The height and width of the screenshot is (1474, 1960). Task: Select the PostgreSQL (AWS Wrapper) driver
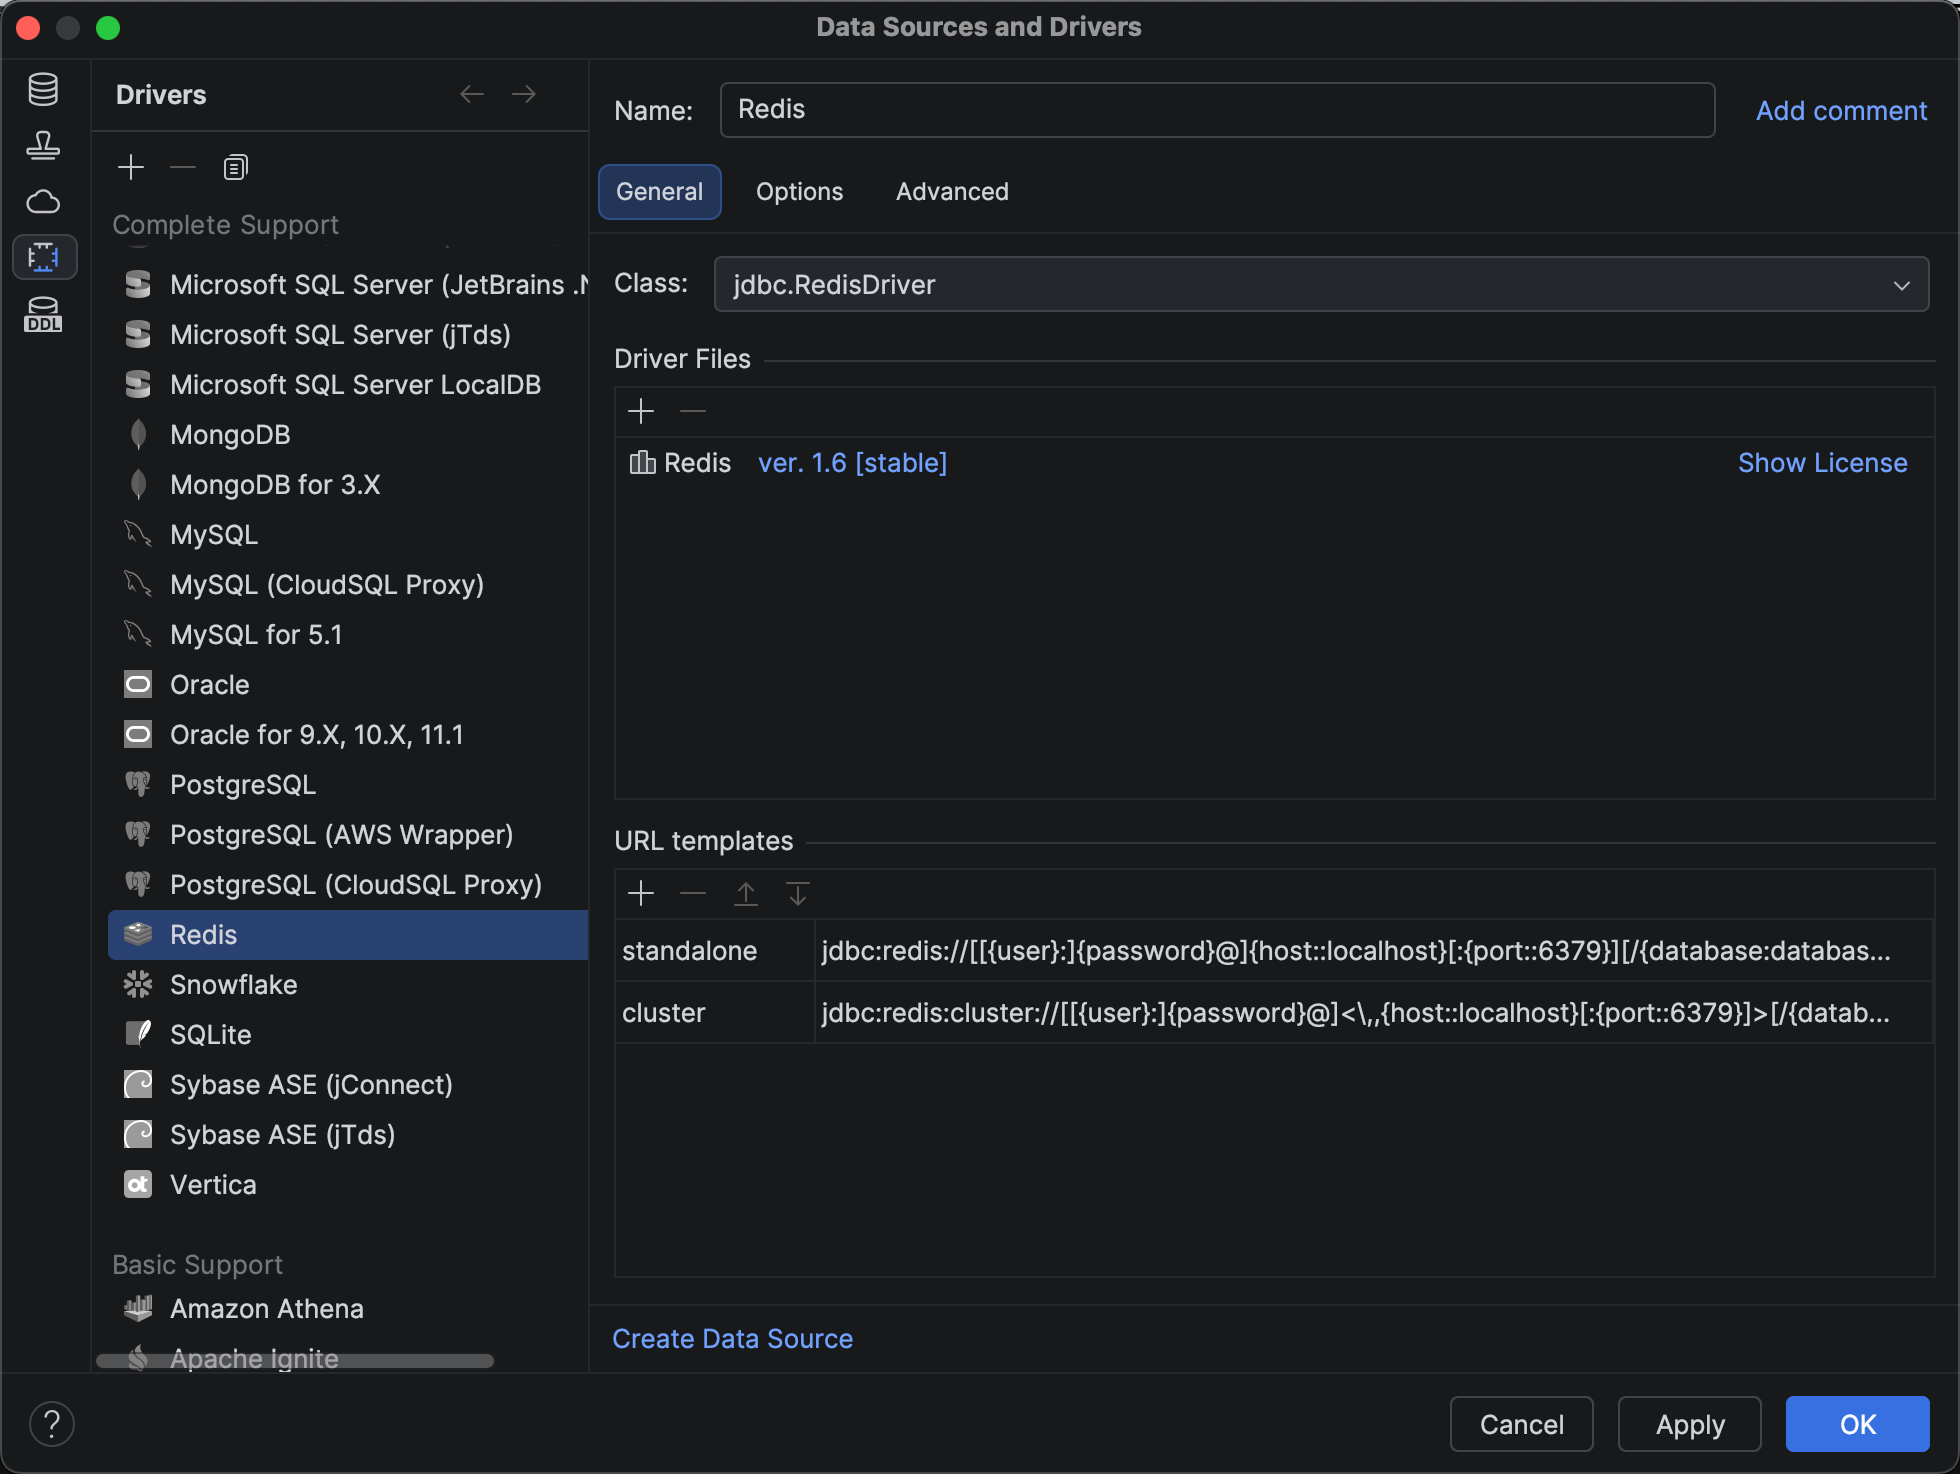pyautogui.click(x=348, y=834)
